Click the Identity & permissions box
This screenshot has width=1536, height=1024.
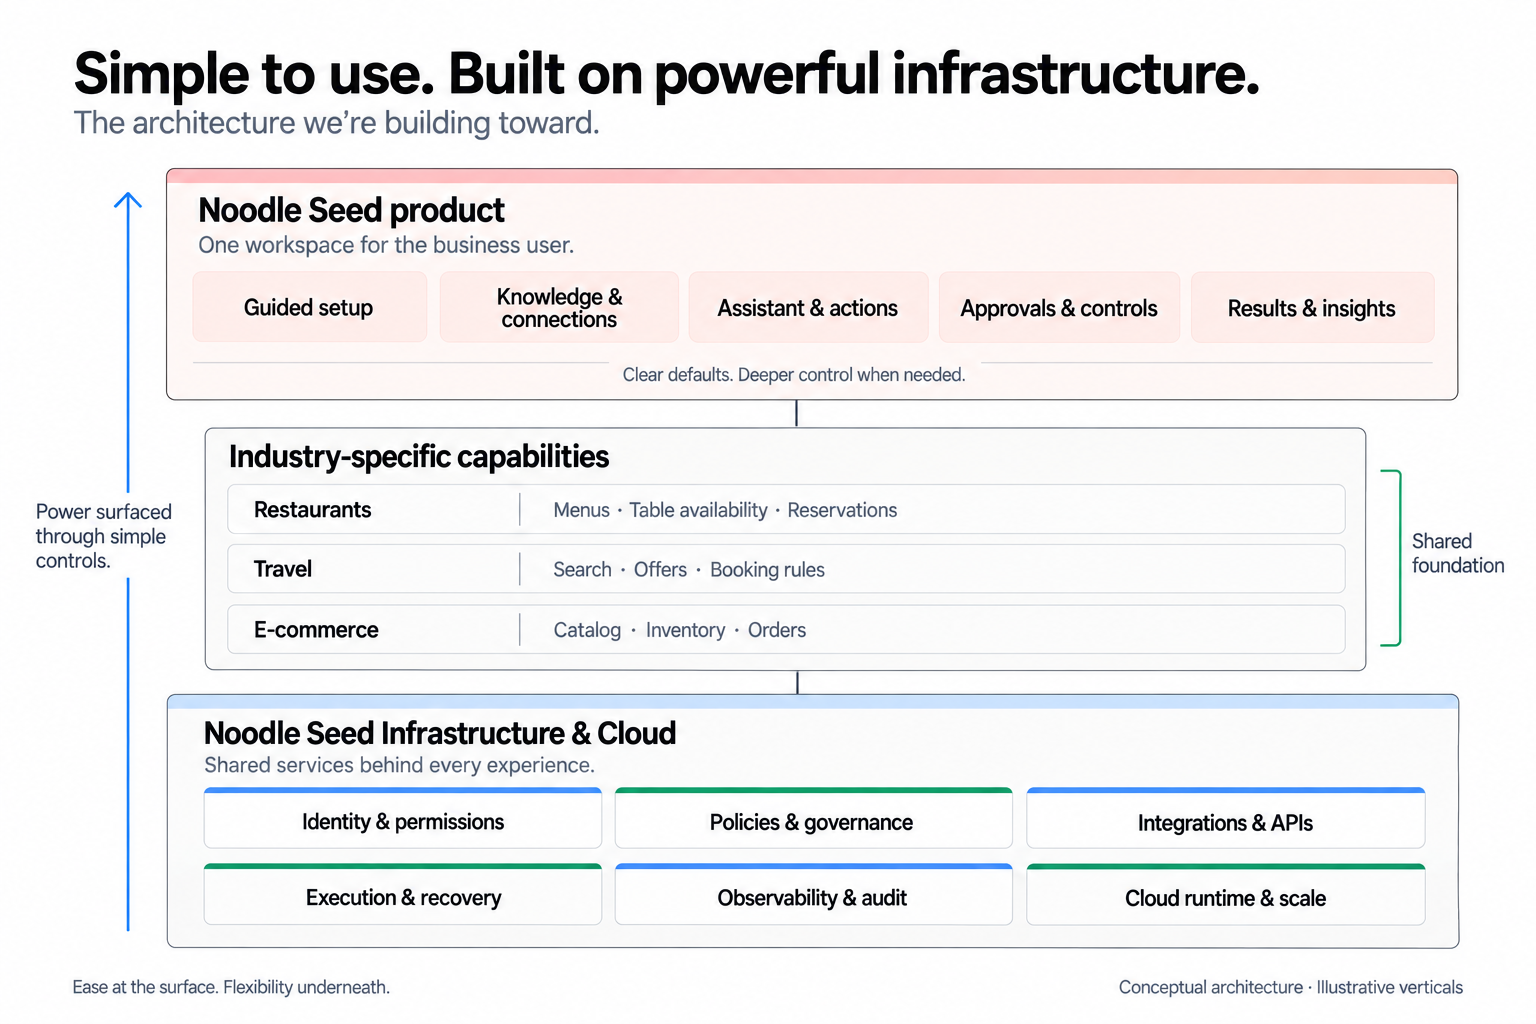(x=403, y=818)
